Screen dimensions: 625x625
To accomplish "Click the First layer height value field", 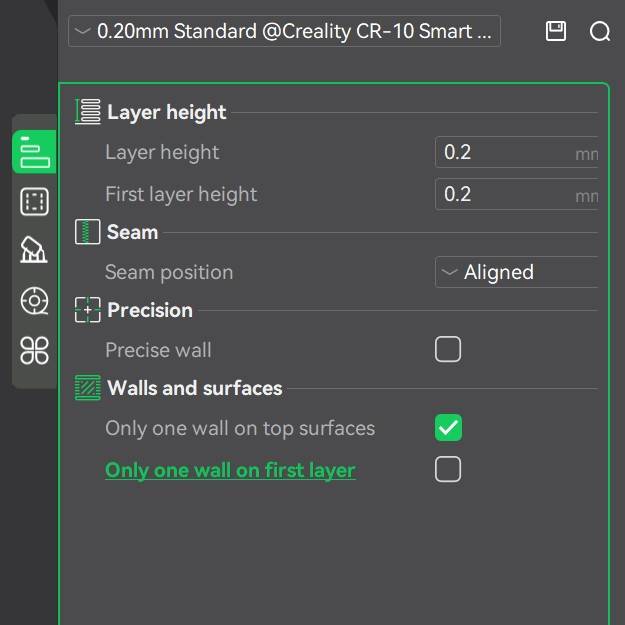I will pyautogui.click(x=504, y=194).
